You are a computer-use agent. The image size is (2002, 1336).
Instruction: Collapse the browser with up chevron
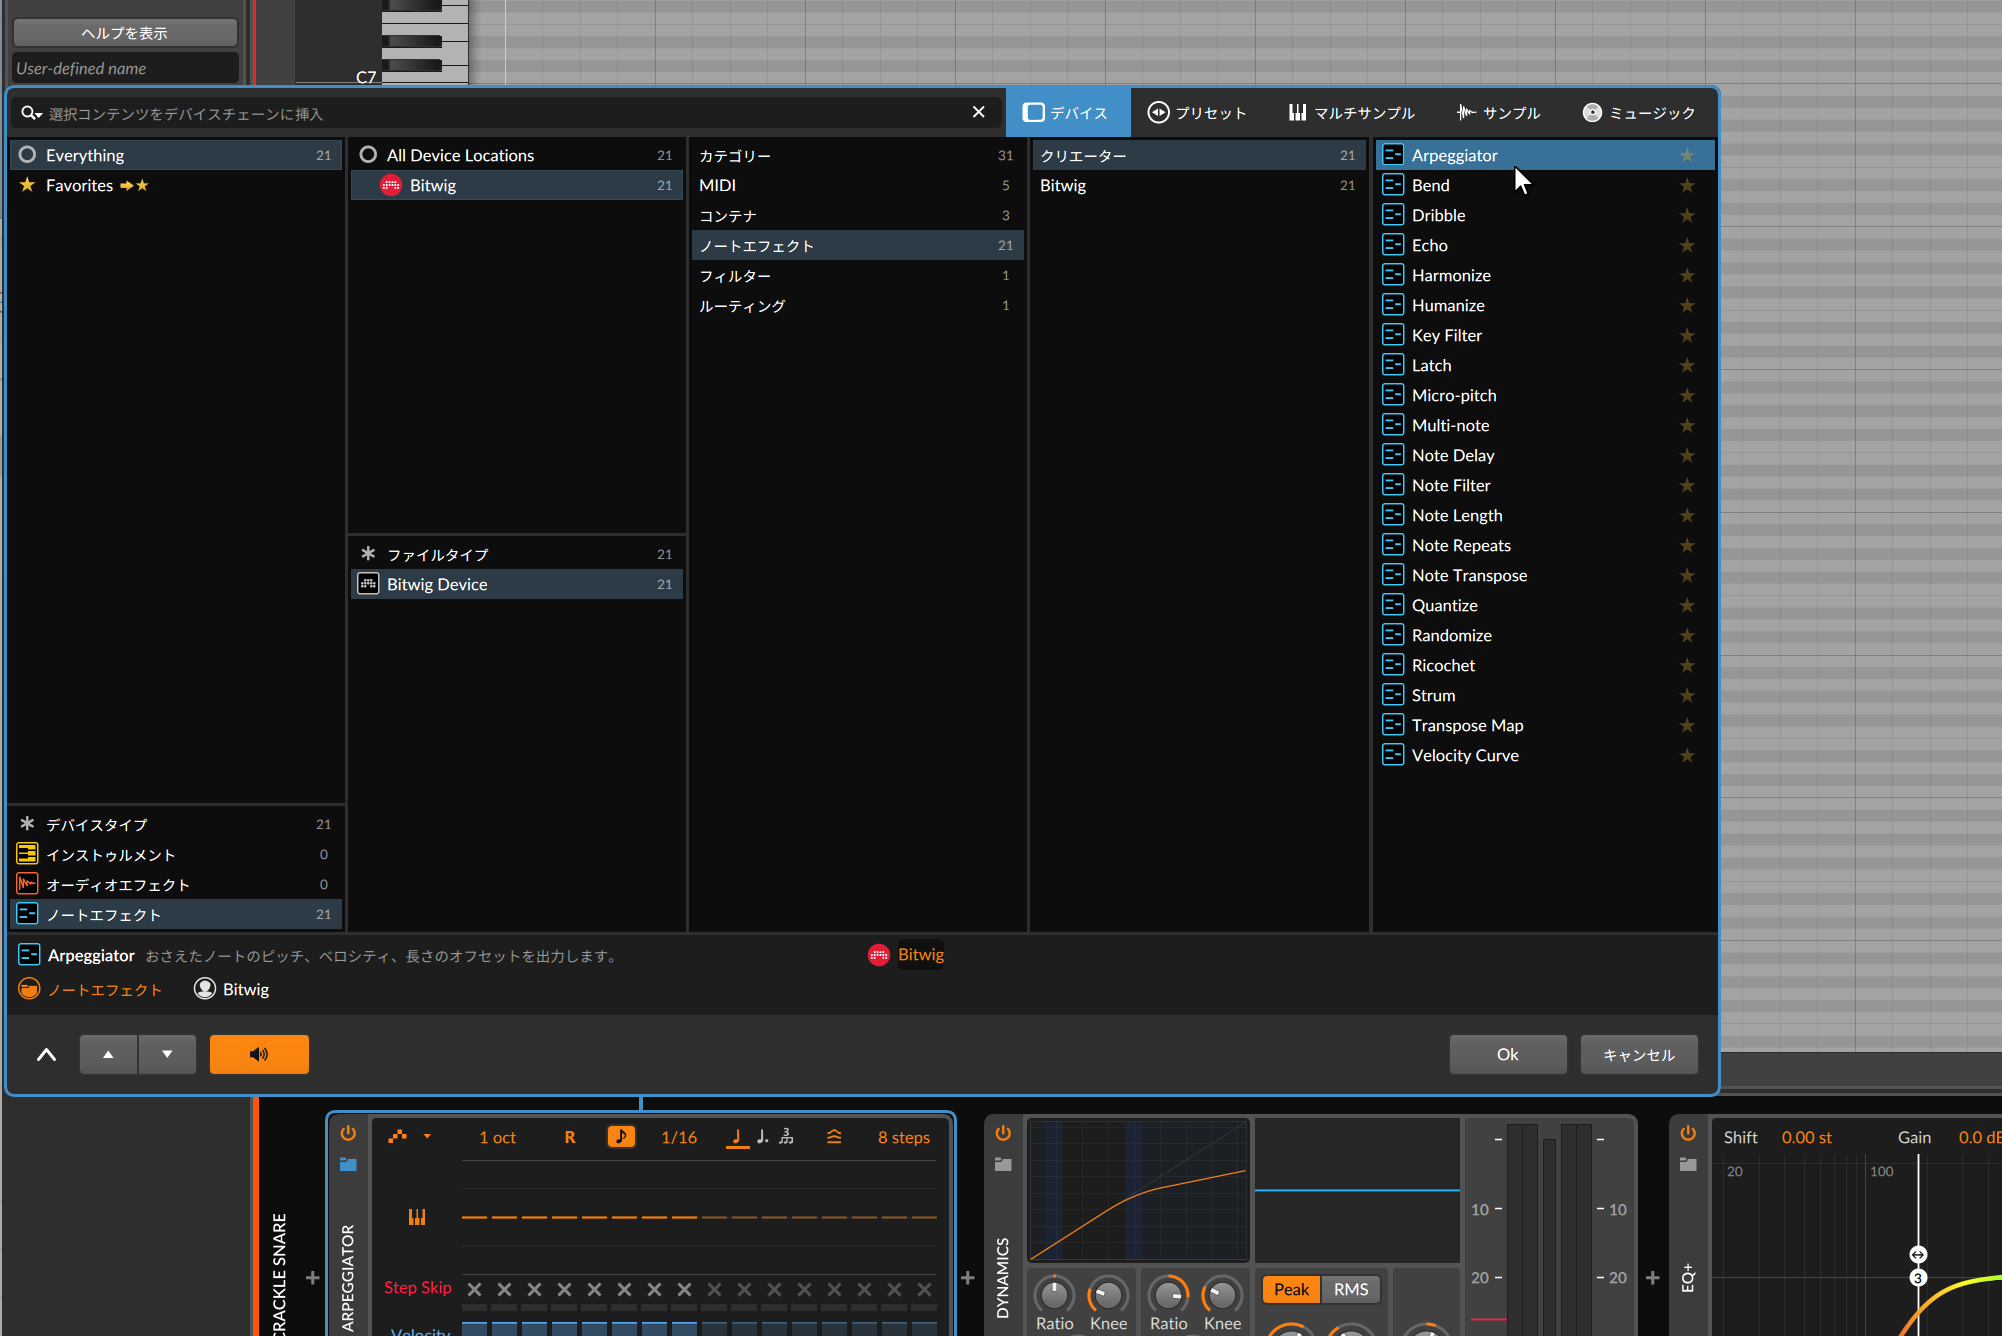pos(46,1054)
